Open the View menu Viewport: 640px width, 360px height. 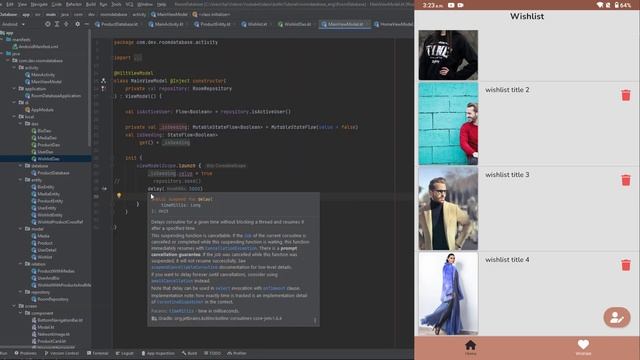pos(22,4)
